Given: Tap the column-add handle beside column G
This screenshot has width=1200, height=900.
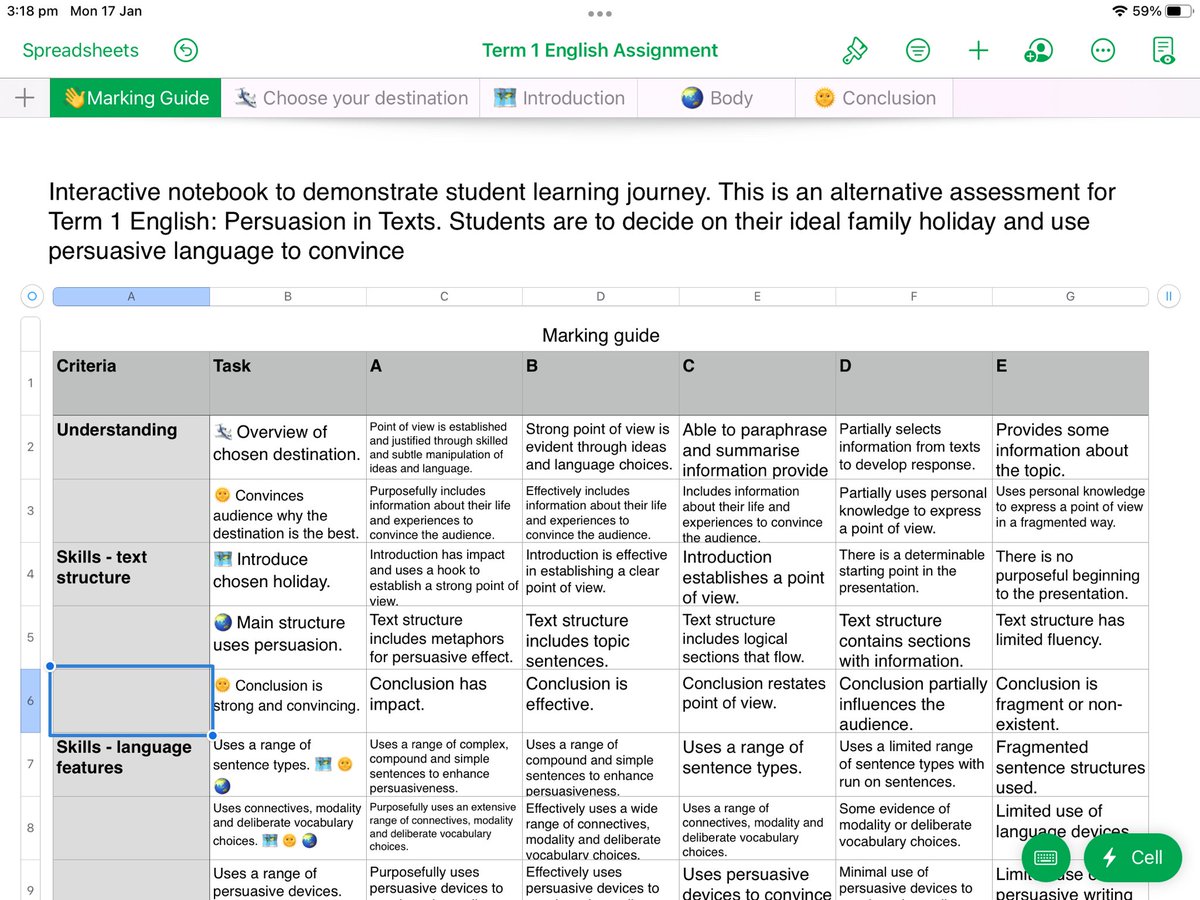Looking at the screenshot, I should click(x=1167, y=296).
